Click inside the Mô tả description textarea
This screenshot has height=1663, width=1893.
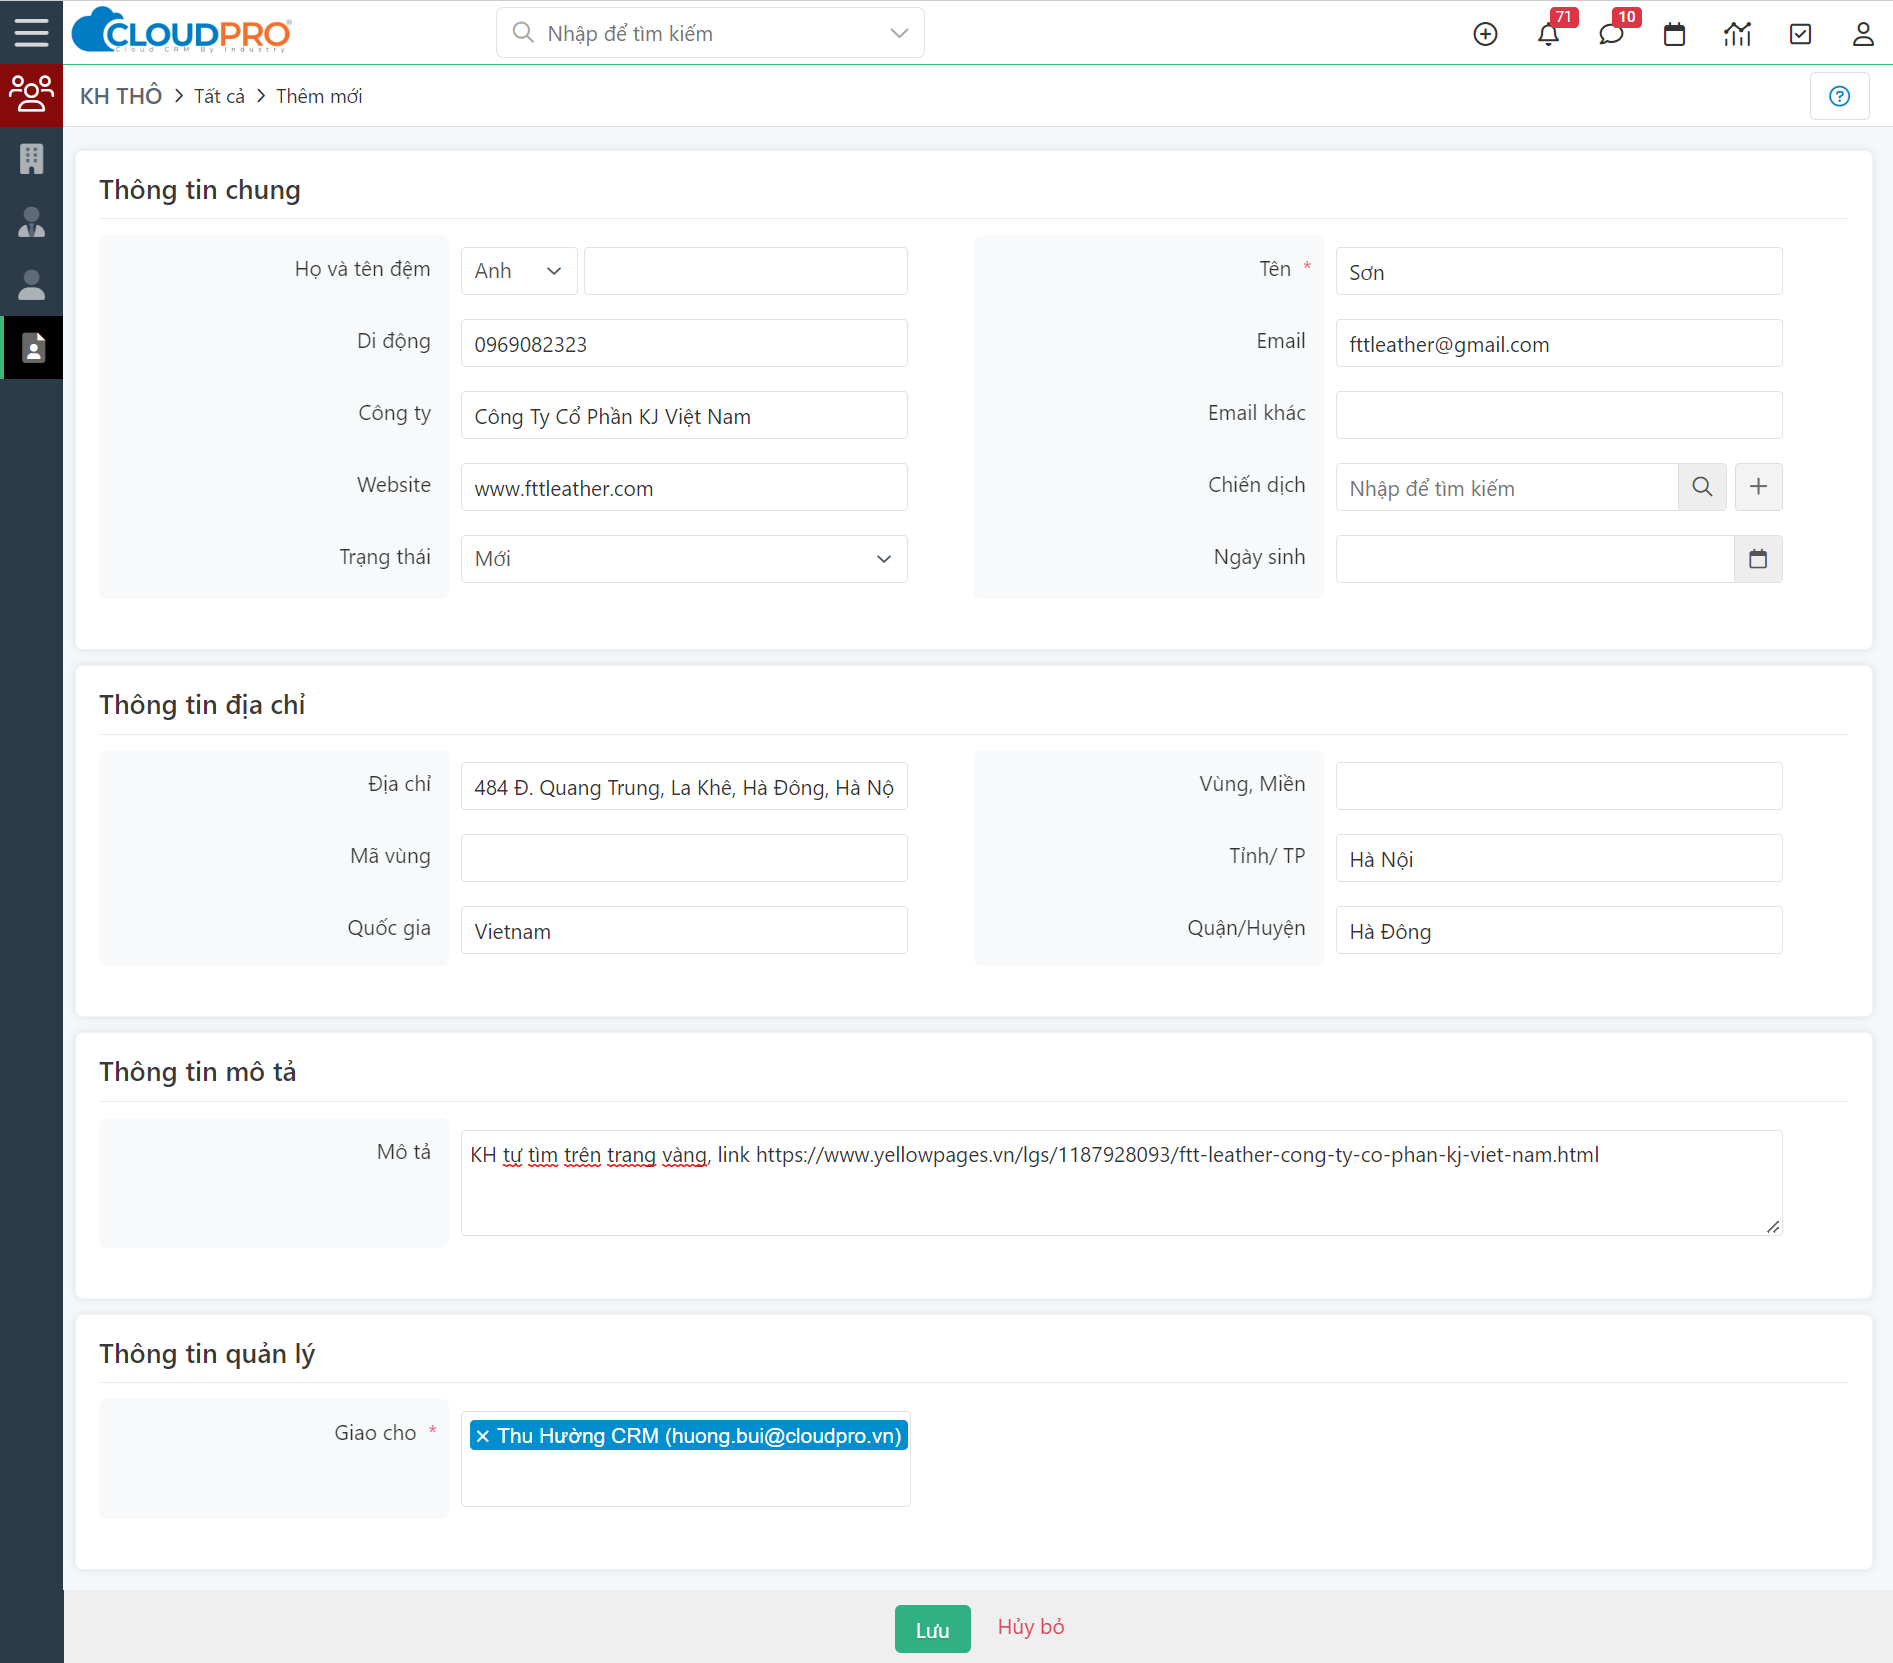tap(1121, 1183)
